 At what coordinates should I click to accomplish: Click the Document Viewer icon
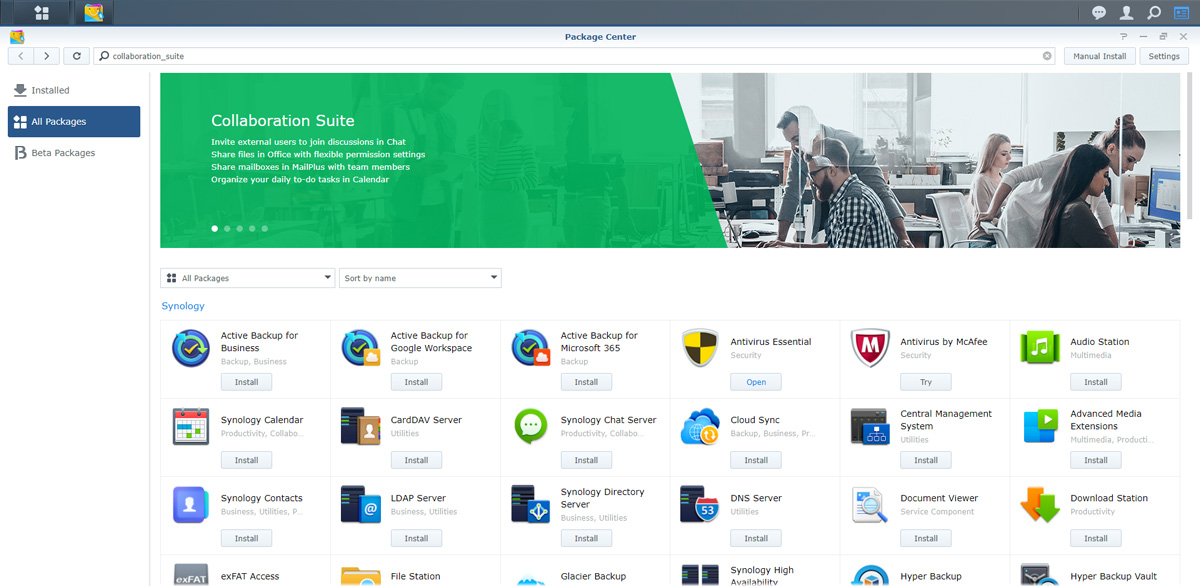click(870, 505)
